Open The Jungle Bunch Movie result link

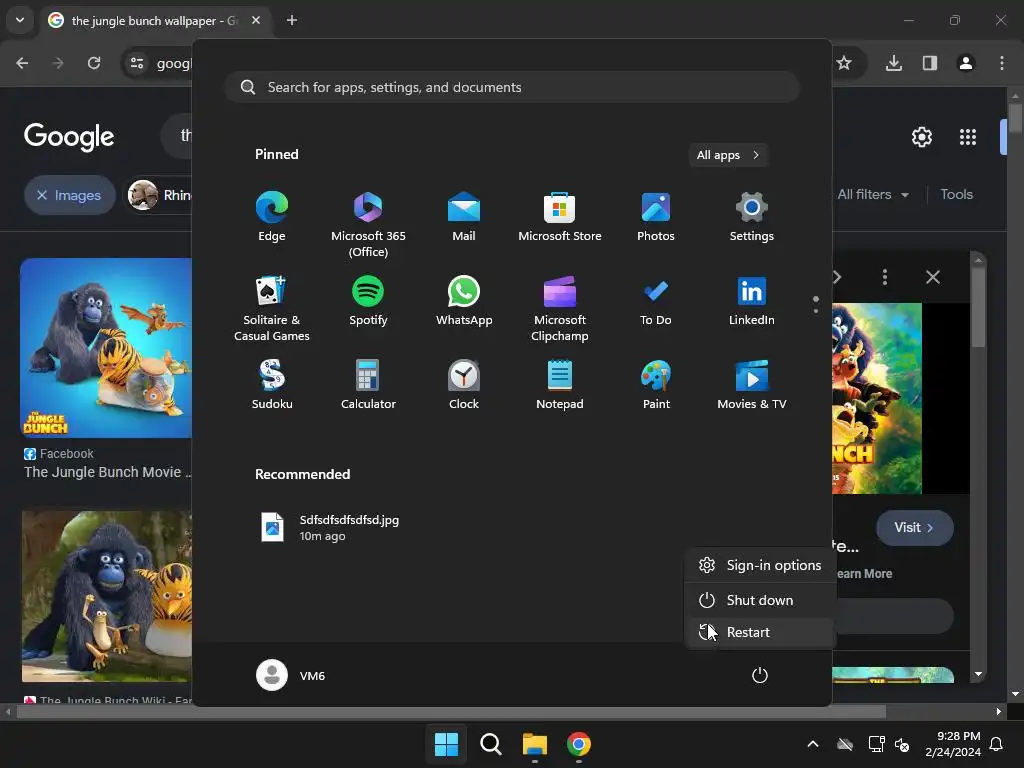(x=108, y=472)
